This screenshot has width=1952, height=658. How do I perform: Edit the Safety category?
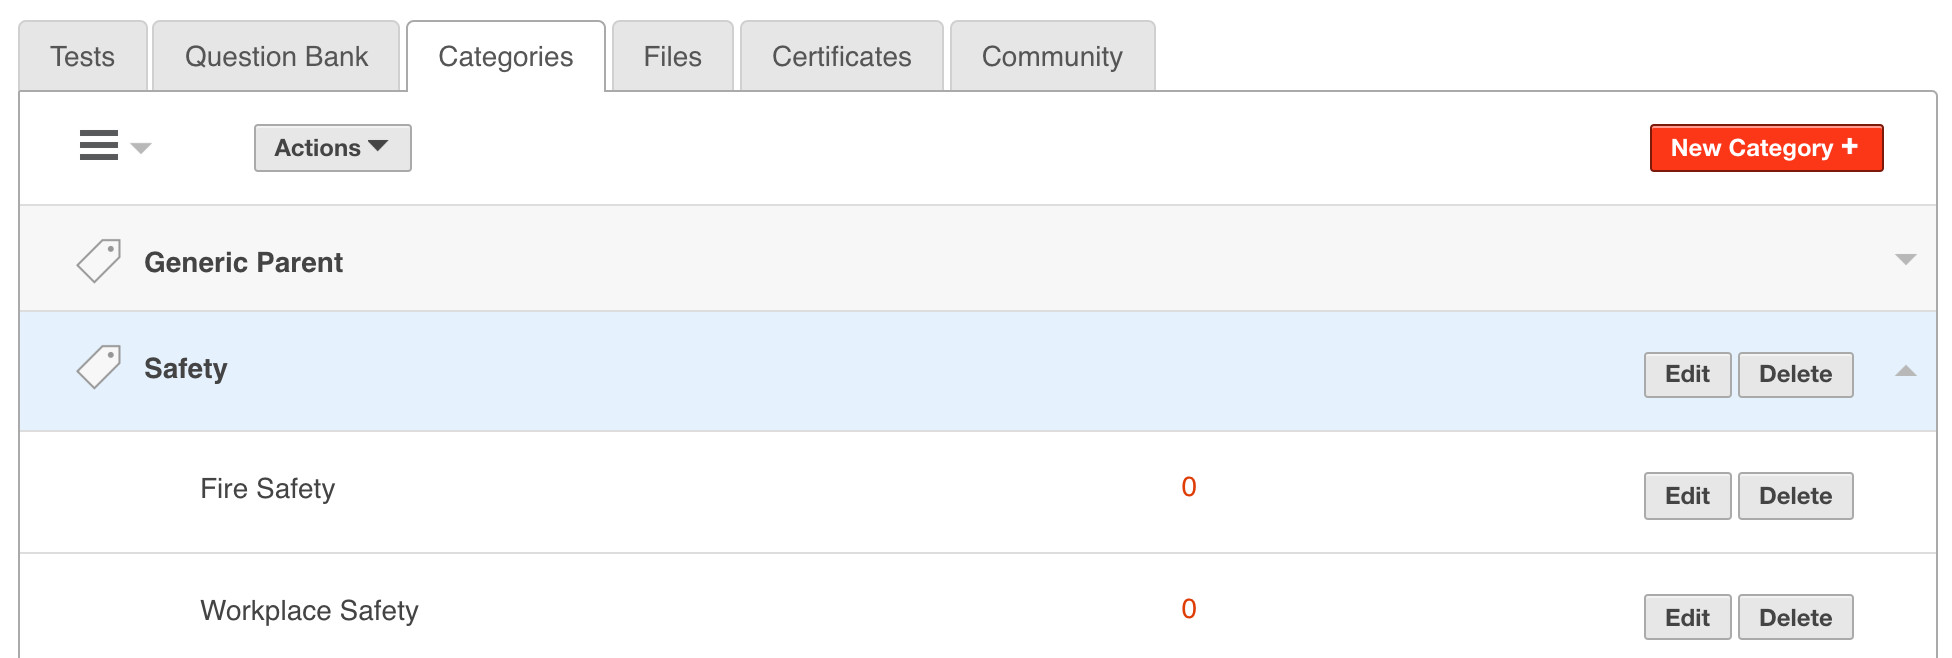tap(1687, 374)
